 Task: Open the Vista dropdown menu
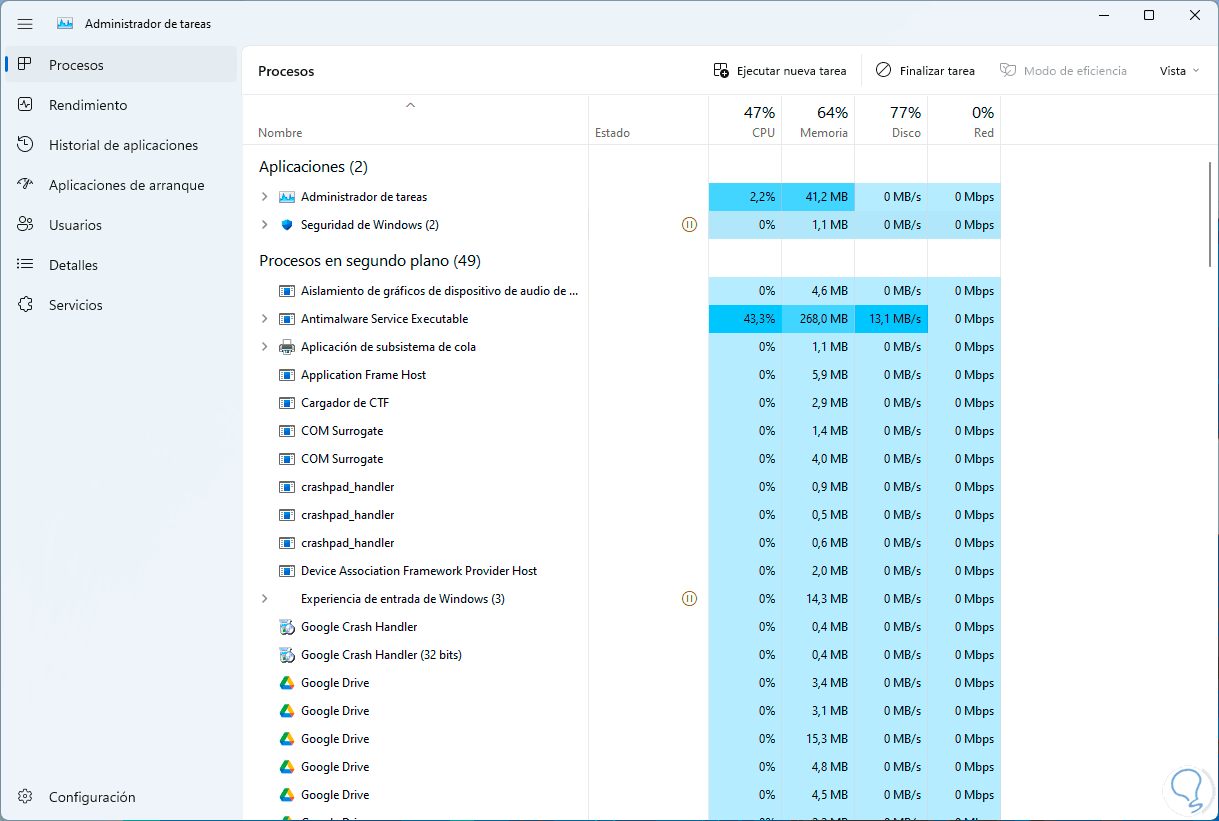(x=1179, y=71)
